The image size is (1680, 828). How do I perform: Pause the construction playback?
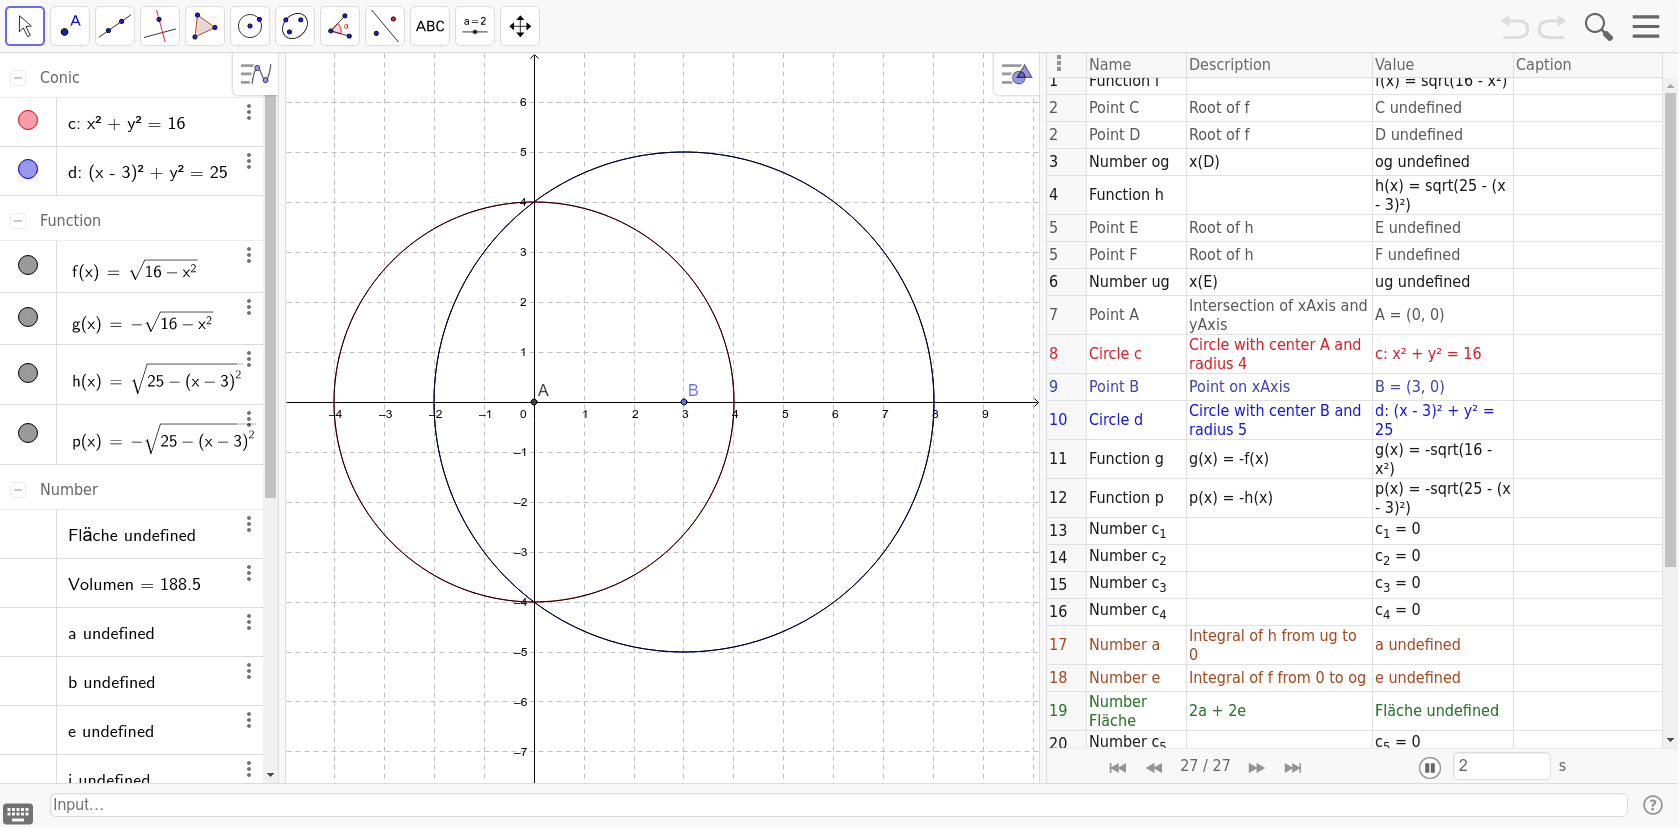pyautogui.click(x=1430, y=768)
